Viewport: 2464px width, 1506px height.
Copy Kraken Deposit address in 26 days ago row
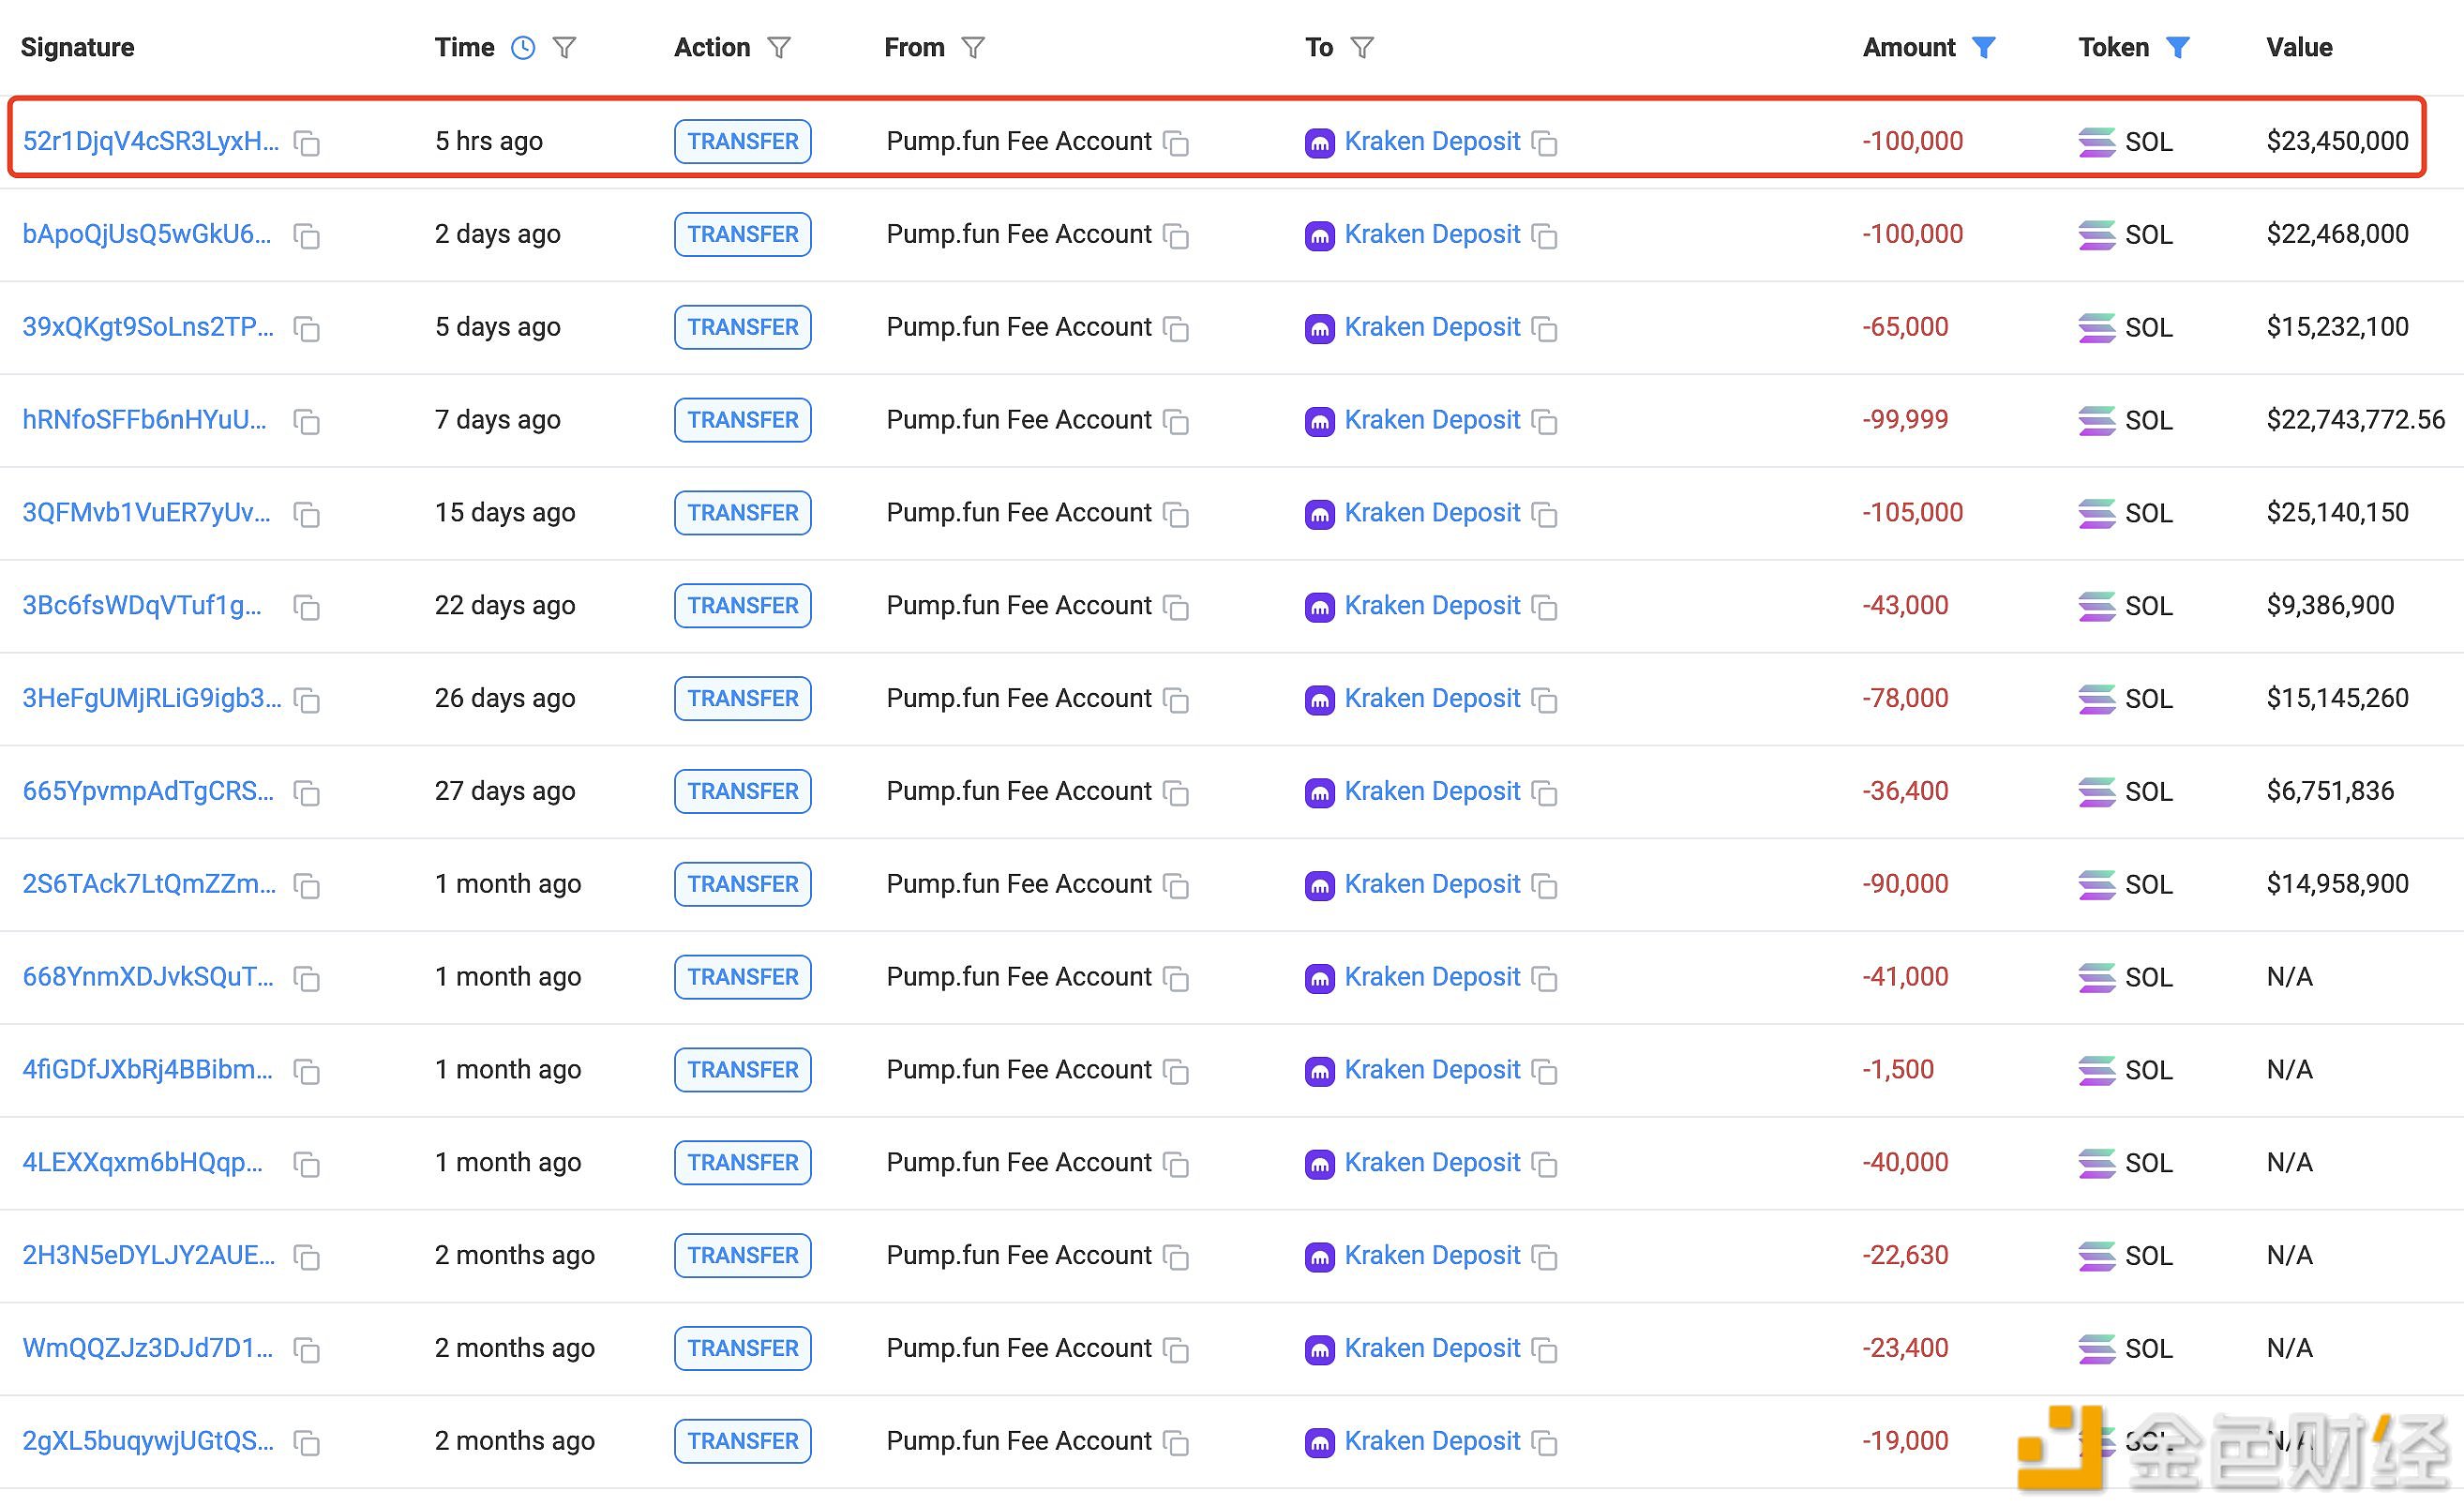pyautogui.click(x=1545, y=700)
